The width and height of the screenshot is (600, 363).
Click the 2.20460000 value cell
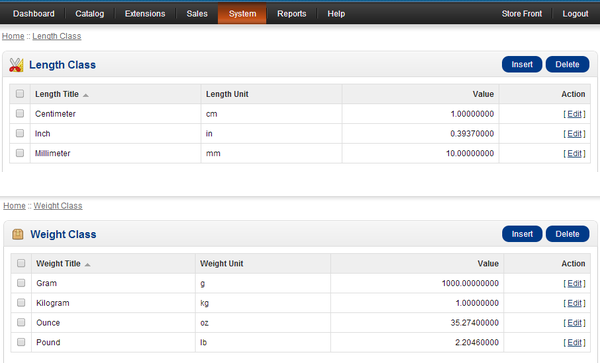(417, 342)
